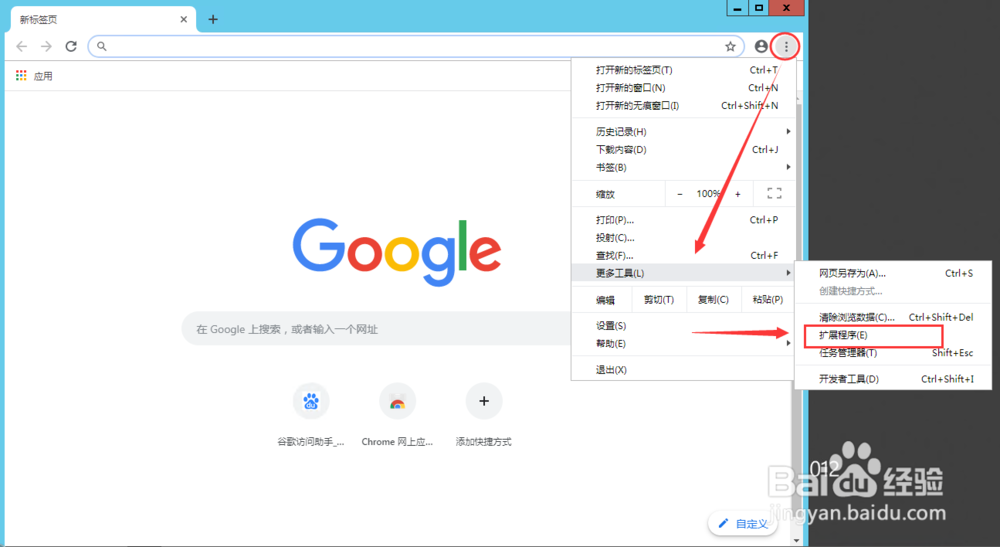Enter full screen via zoom row icon

[774, 193]
